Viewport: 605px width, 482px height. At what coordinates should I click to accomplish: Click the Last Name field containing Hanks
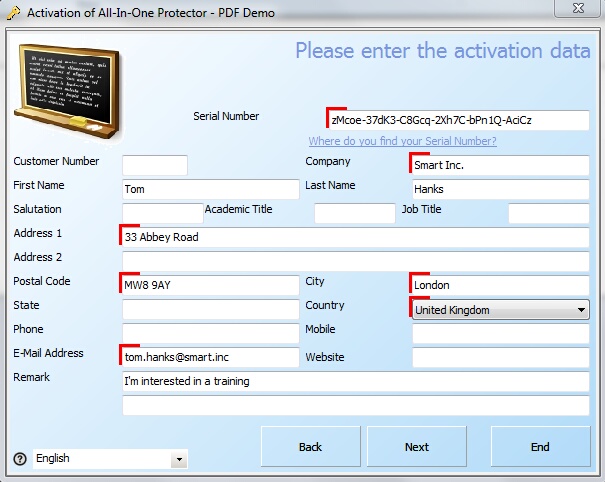500,189
